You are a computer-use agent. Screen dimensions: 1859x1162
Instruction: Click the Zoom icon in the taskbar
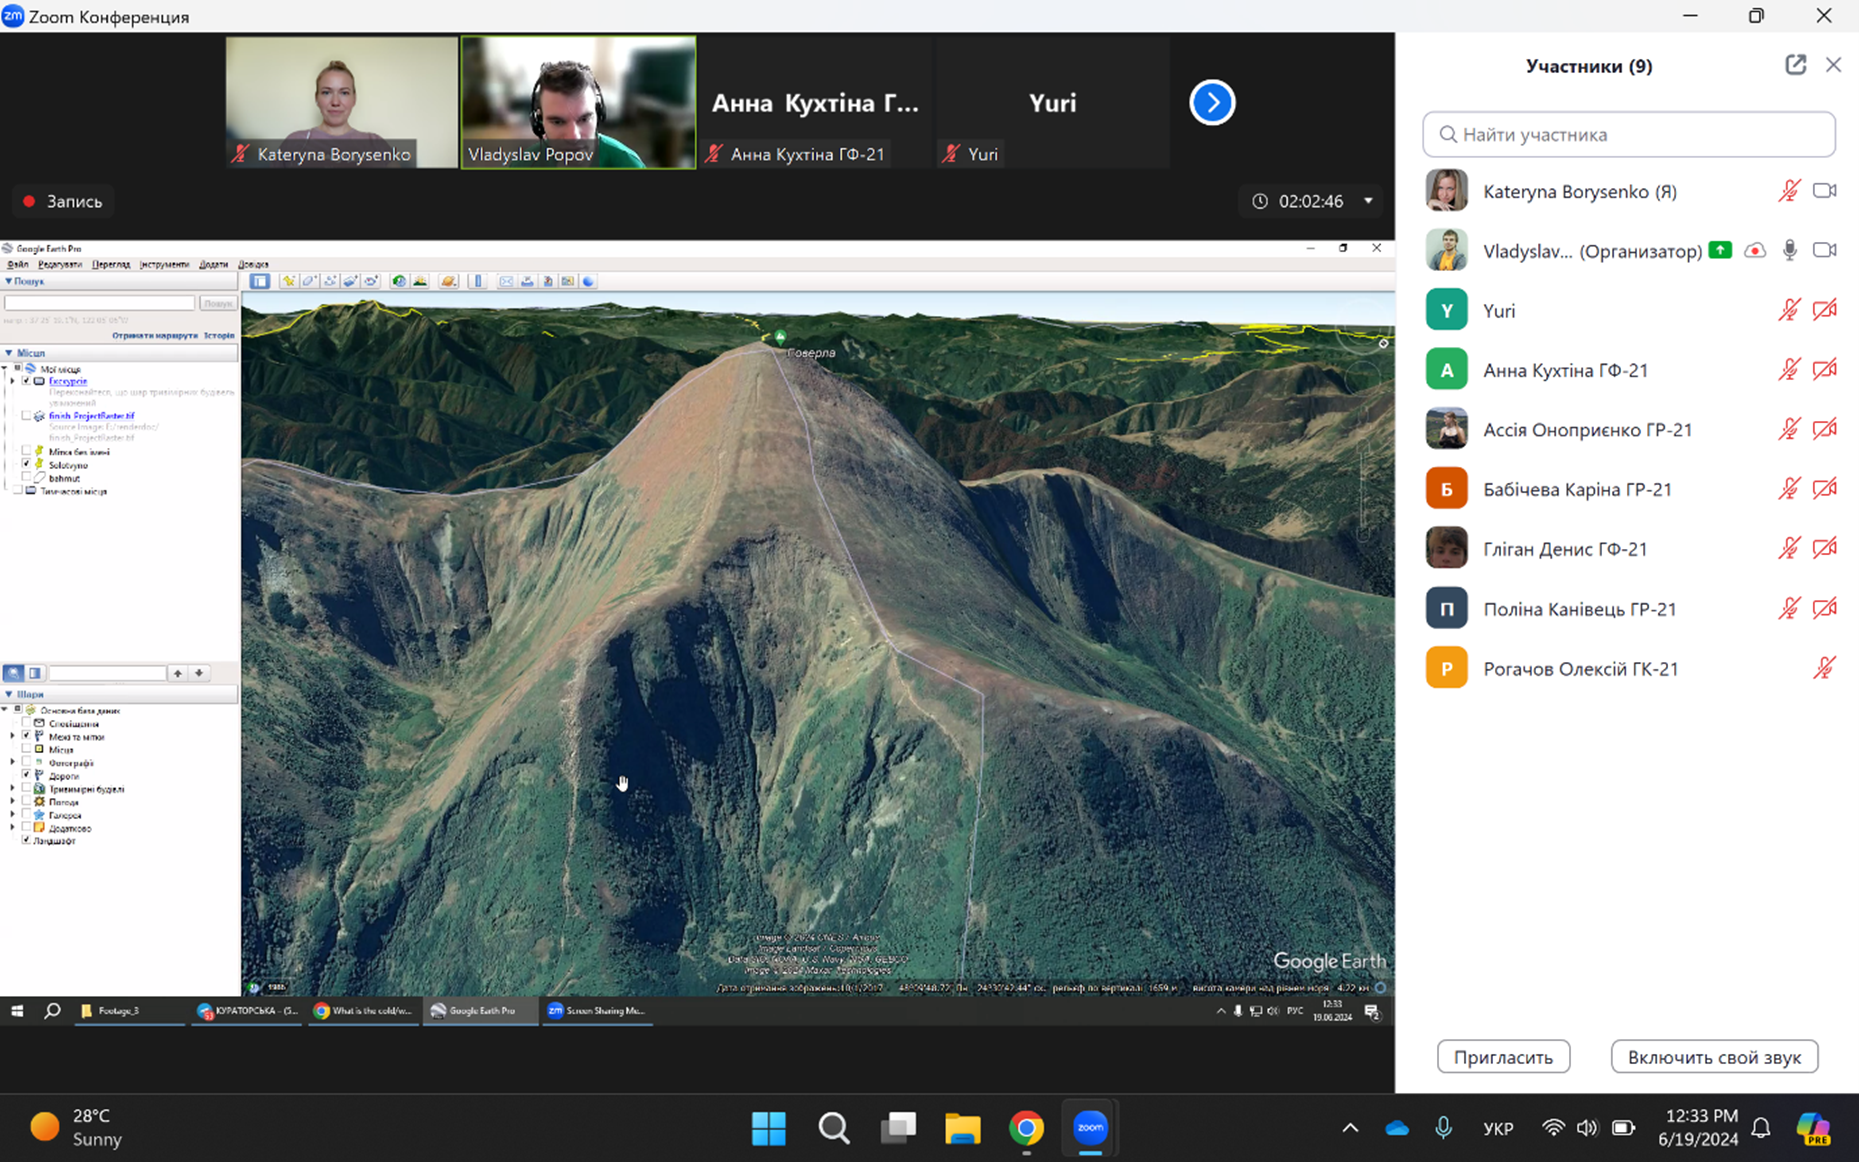[1090, 1128]
